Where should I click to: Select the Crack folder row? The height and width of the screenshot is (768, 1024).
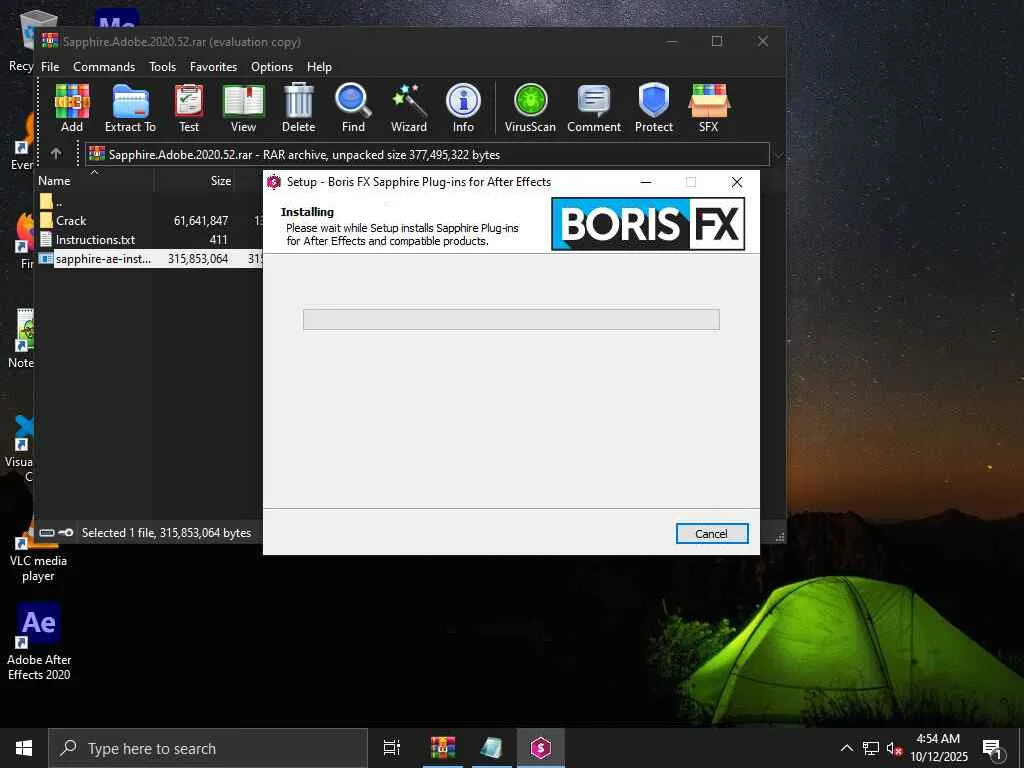tap(150, 221)
